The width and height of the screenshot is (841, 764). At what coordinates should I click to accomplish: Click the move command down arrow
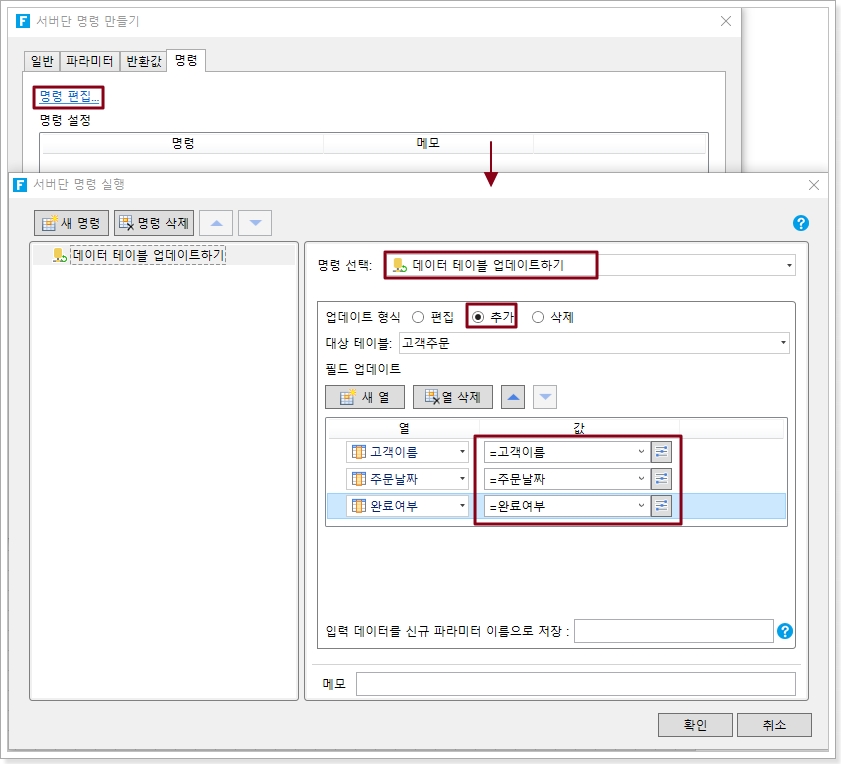pos(254,223)
